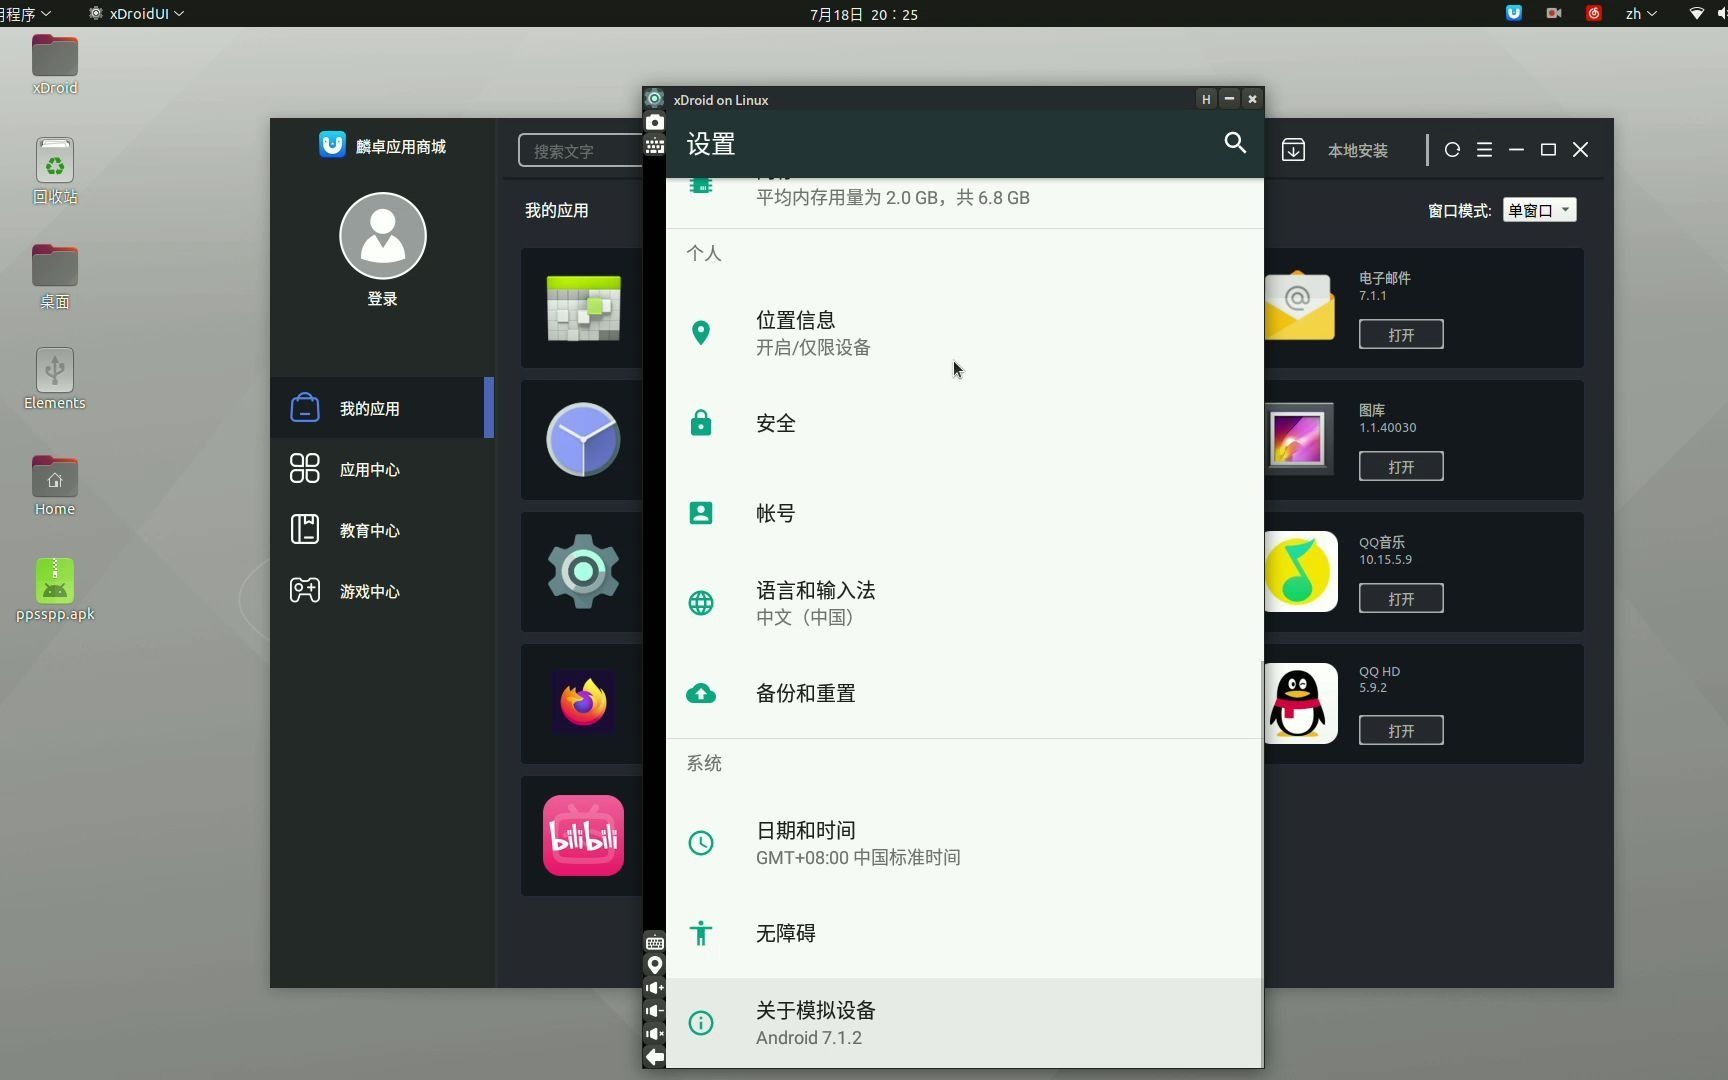
Task: Open 帐号 accounts settings
Action: [964, 513]
